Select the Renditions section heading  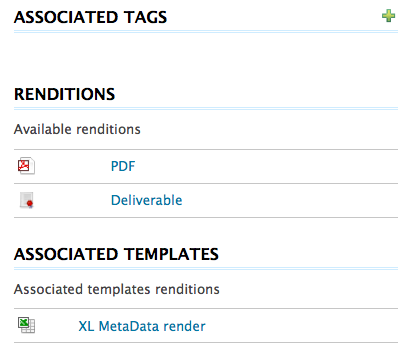(x=65, y=94)
